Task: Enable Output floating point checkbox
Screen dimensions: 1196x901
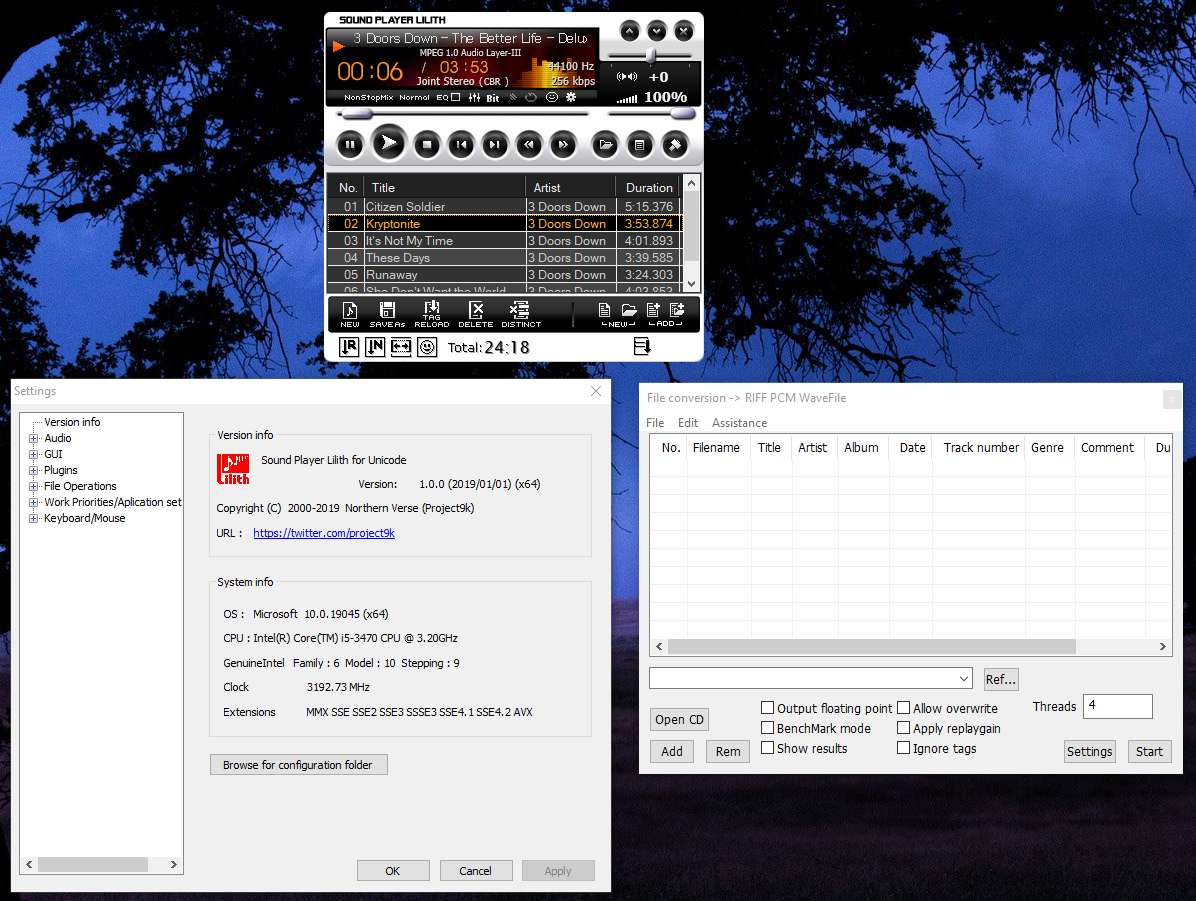Action: [x=768, y=708]
